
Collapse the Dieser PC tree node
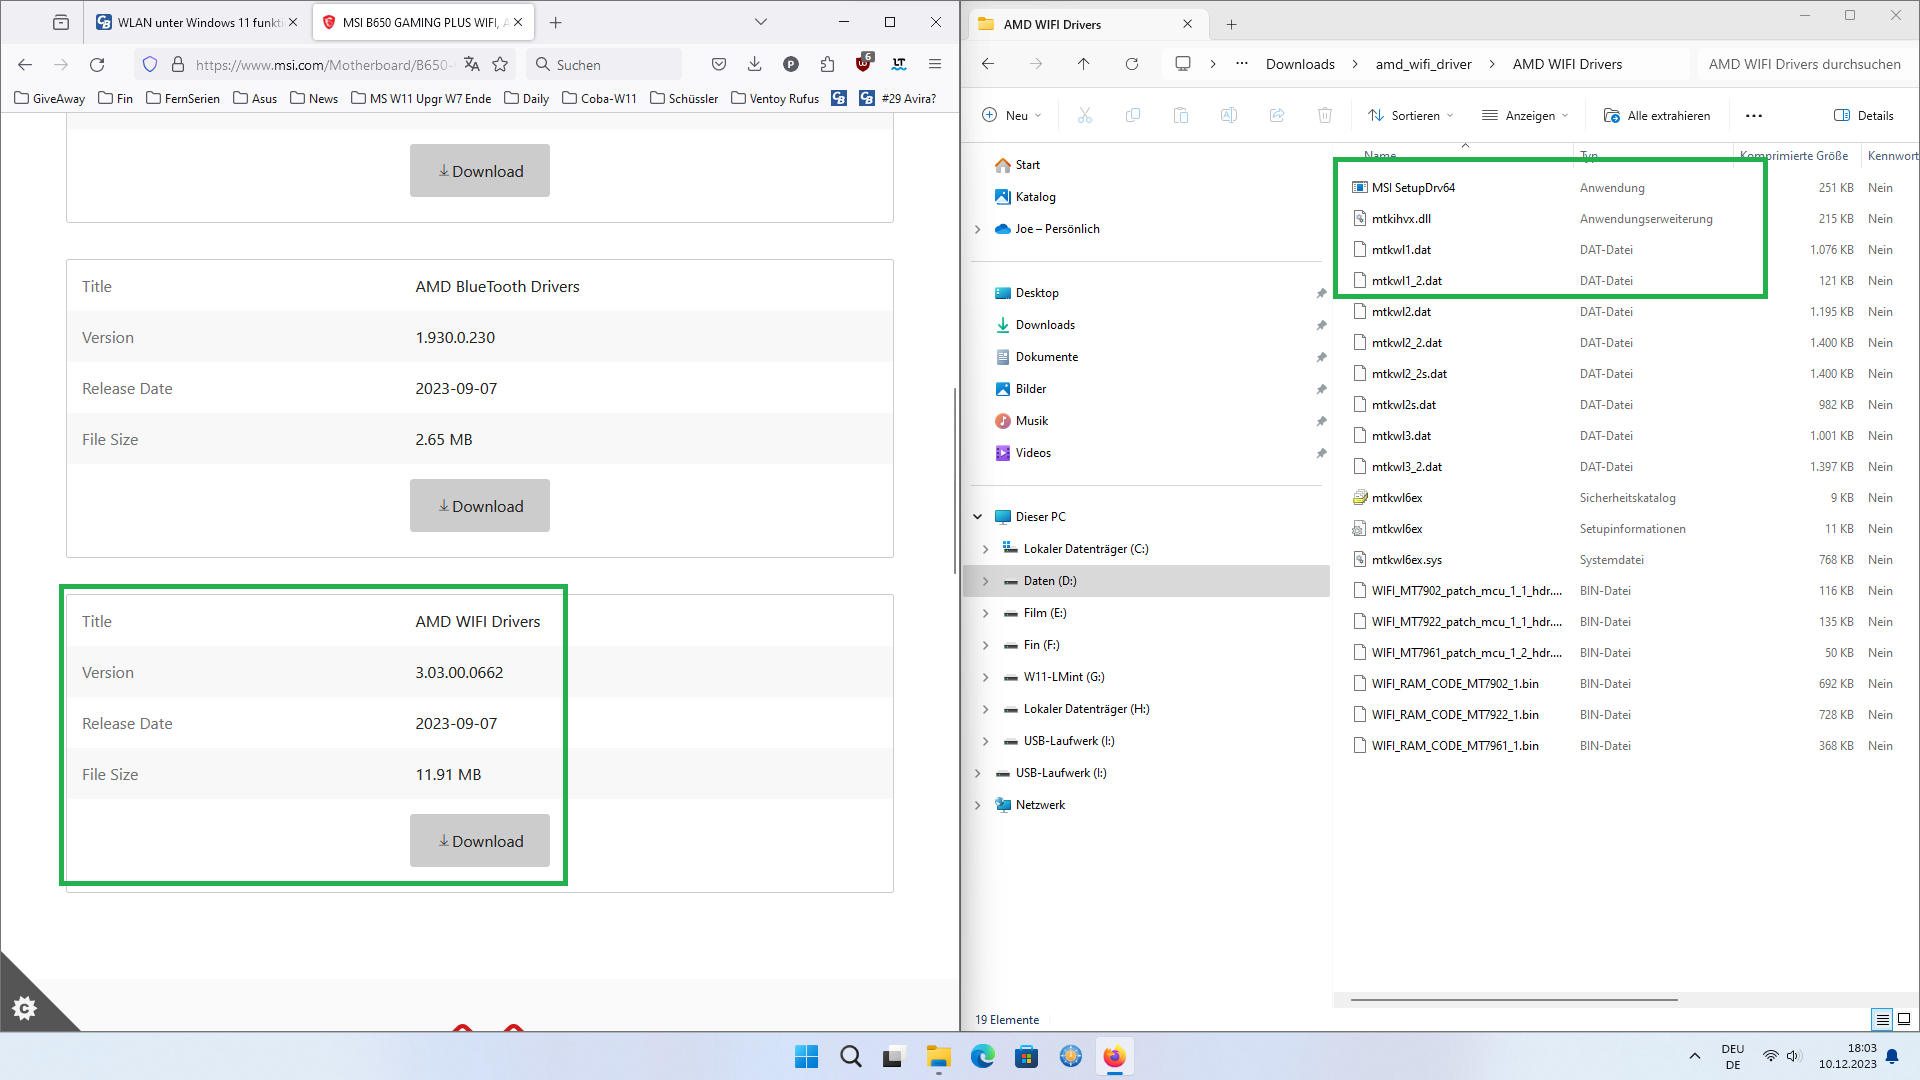pyautogui.click(x=977, y=517)
